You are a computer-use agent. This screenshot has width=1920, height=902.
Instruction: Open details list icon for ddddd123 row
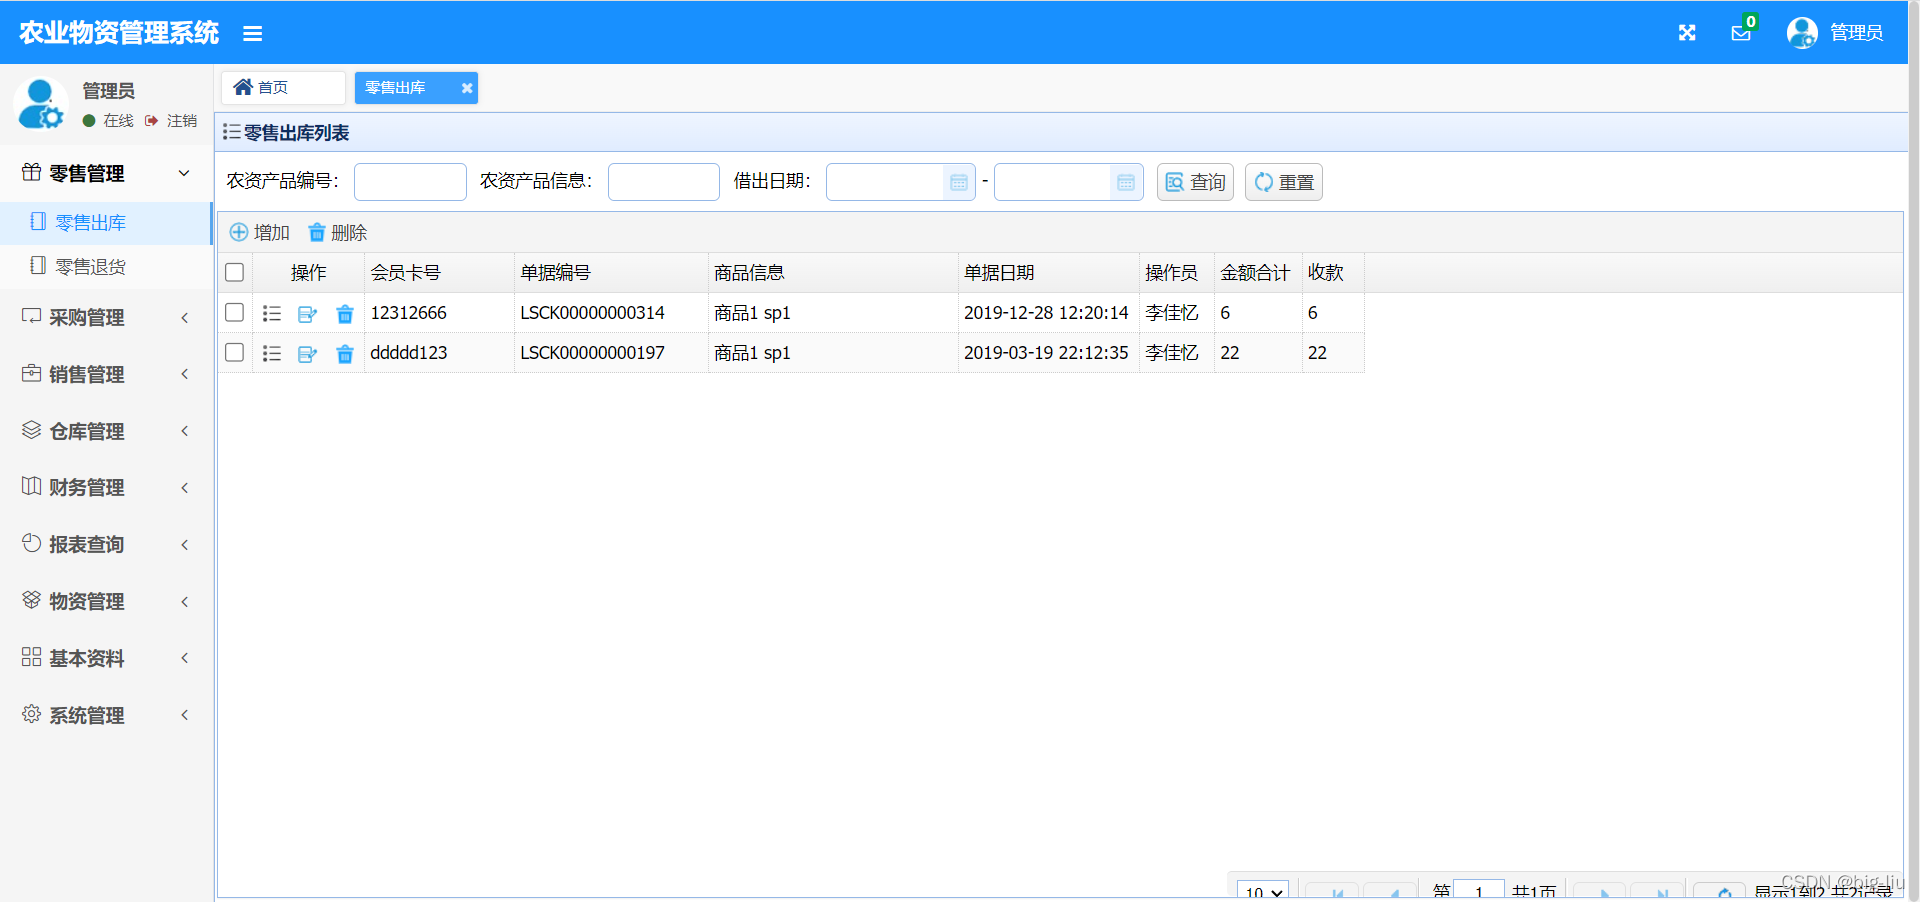pos(271,353)
